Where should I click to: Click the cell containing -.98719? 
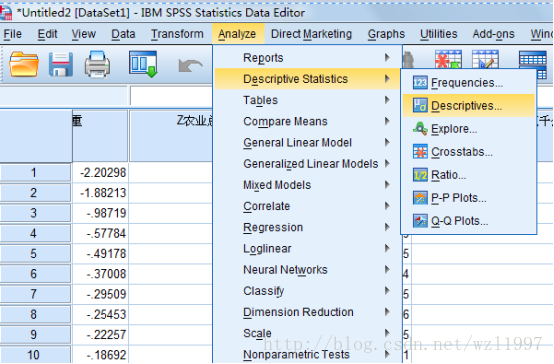point(100,213)
